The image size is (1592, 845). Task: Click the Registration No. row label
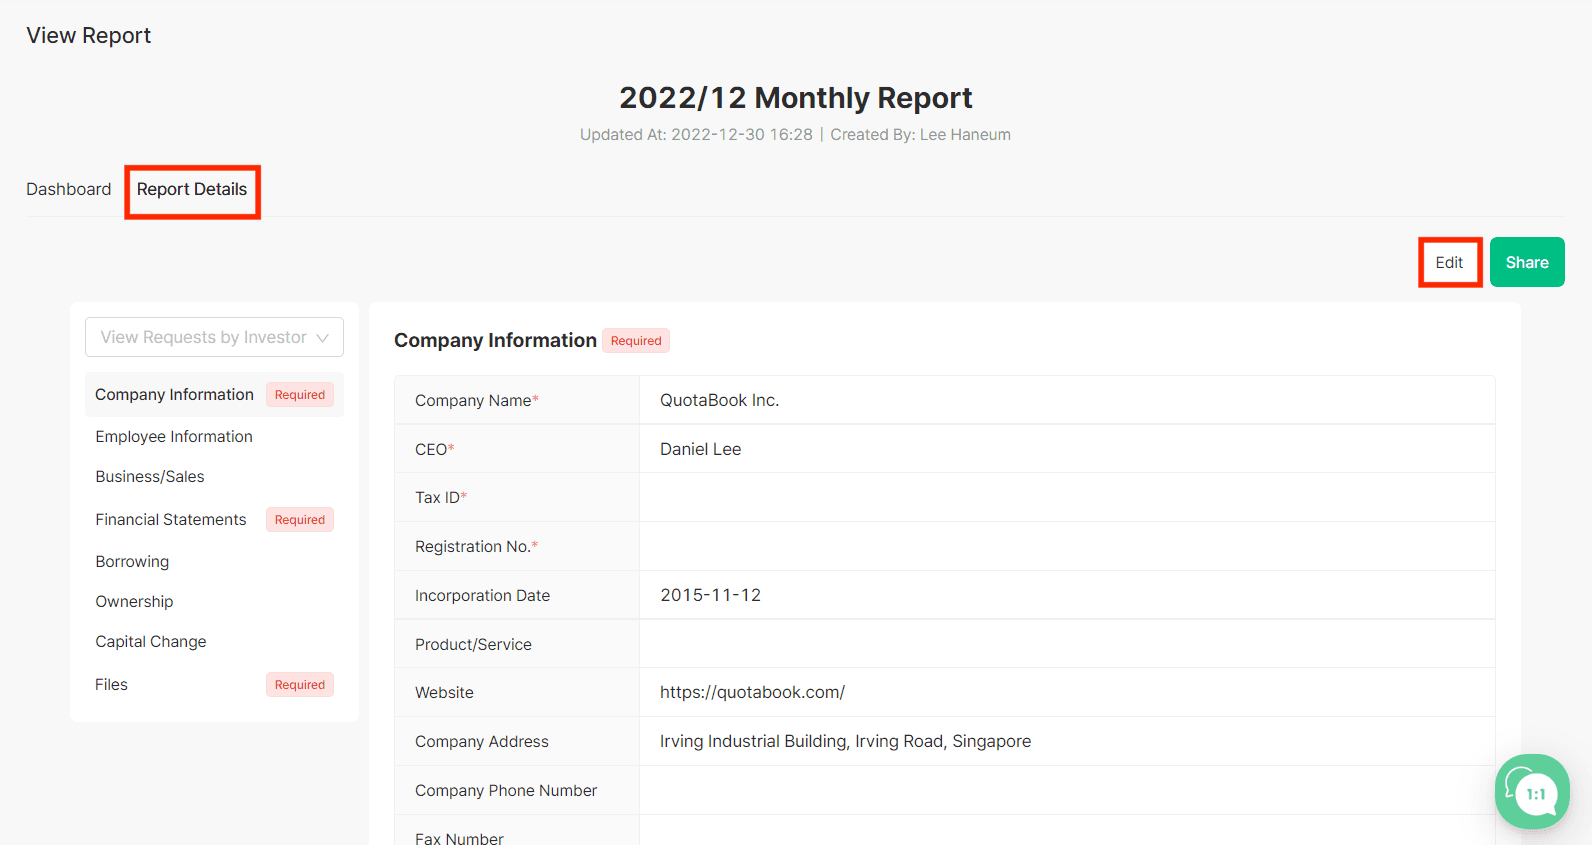pyautogui.click(x=476, y=547)
